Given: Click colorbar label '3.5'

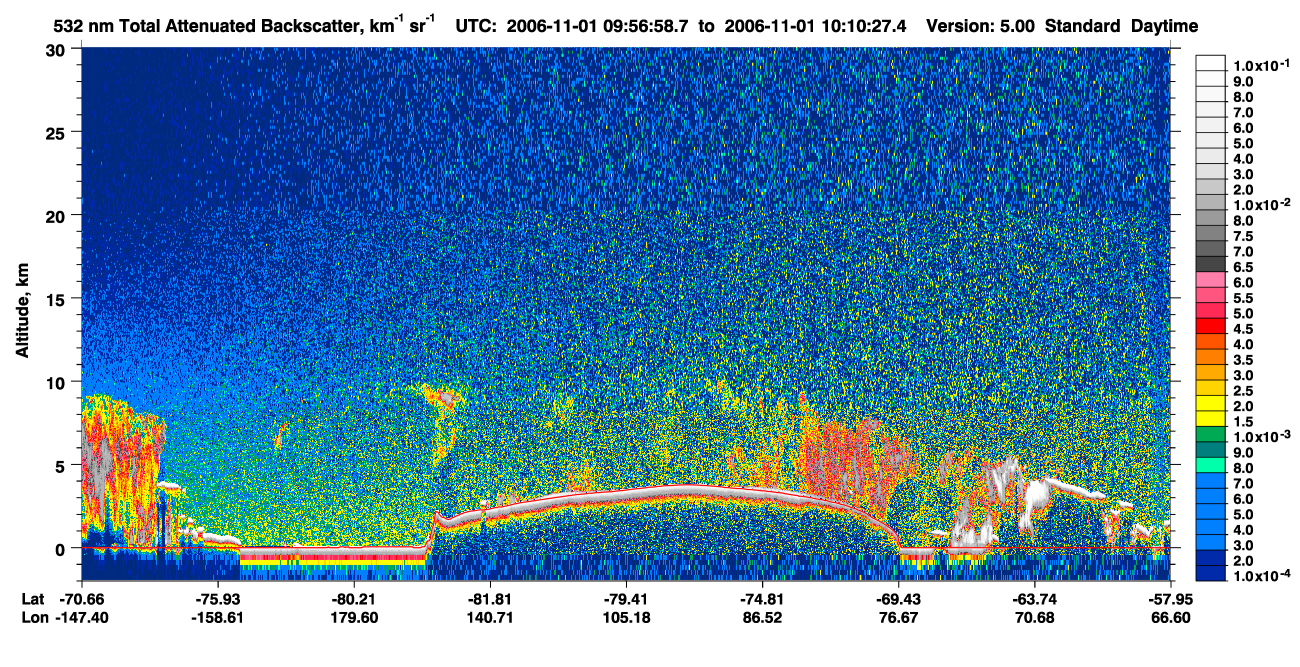Looking at the screenshot, I should click(1243, 360).
